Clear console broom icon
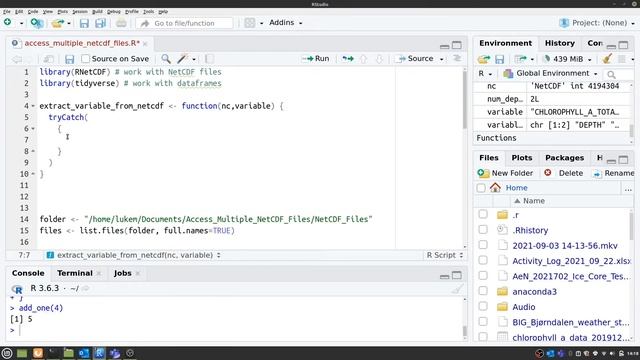The width and height of the screenshot is (640, 360). [x=457, y=289]
